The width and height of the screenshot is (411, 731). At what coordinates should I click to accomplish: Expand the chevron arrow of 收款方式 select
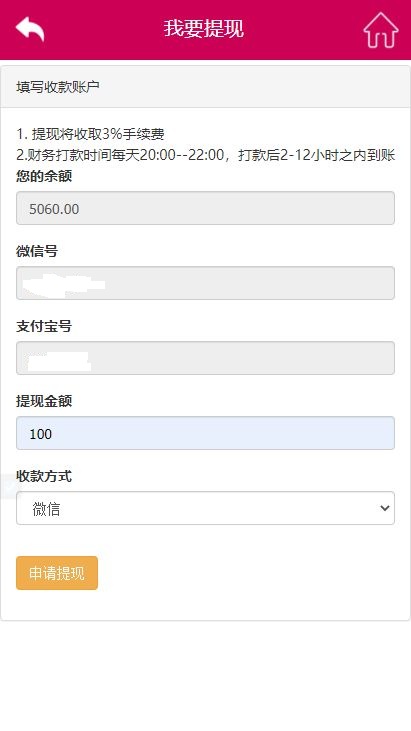point(385,508)
